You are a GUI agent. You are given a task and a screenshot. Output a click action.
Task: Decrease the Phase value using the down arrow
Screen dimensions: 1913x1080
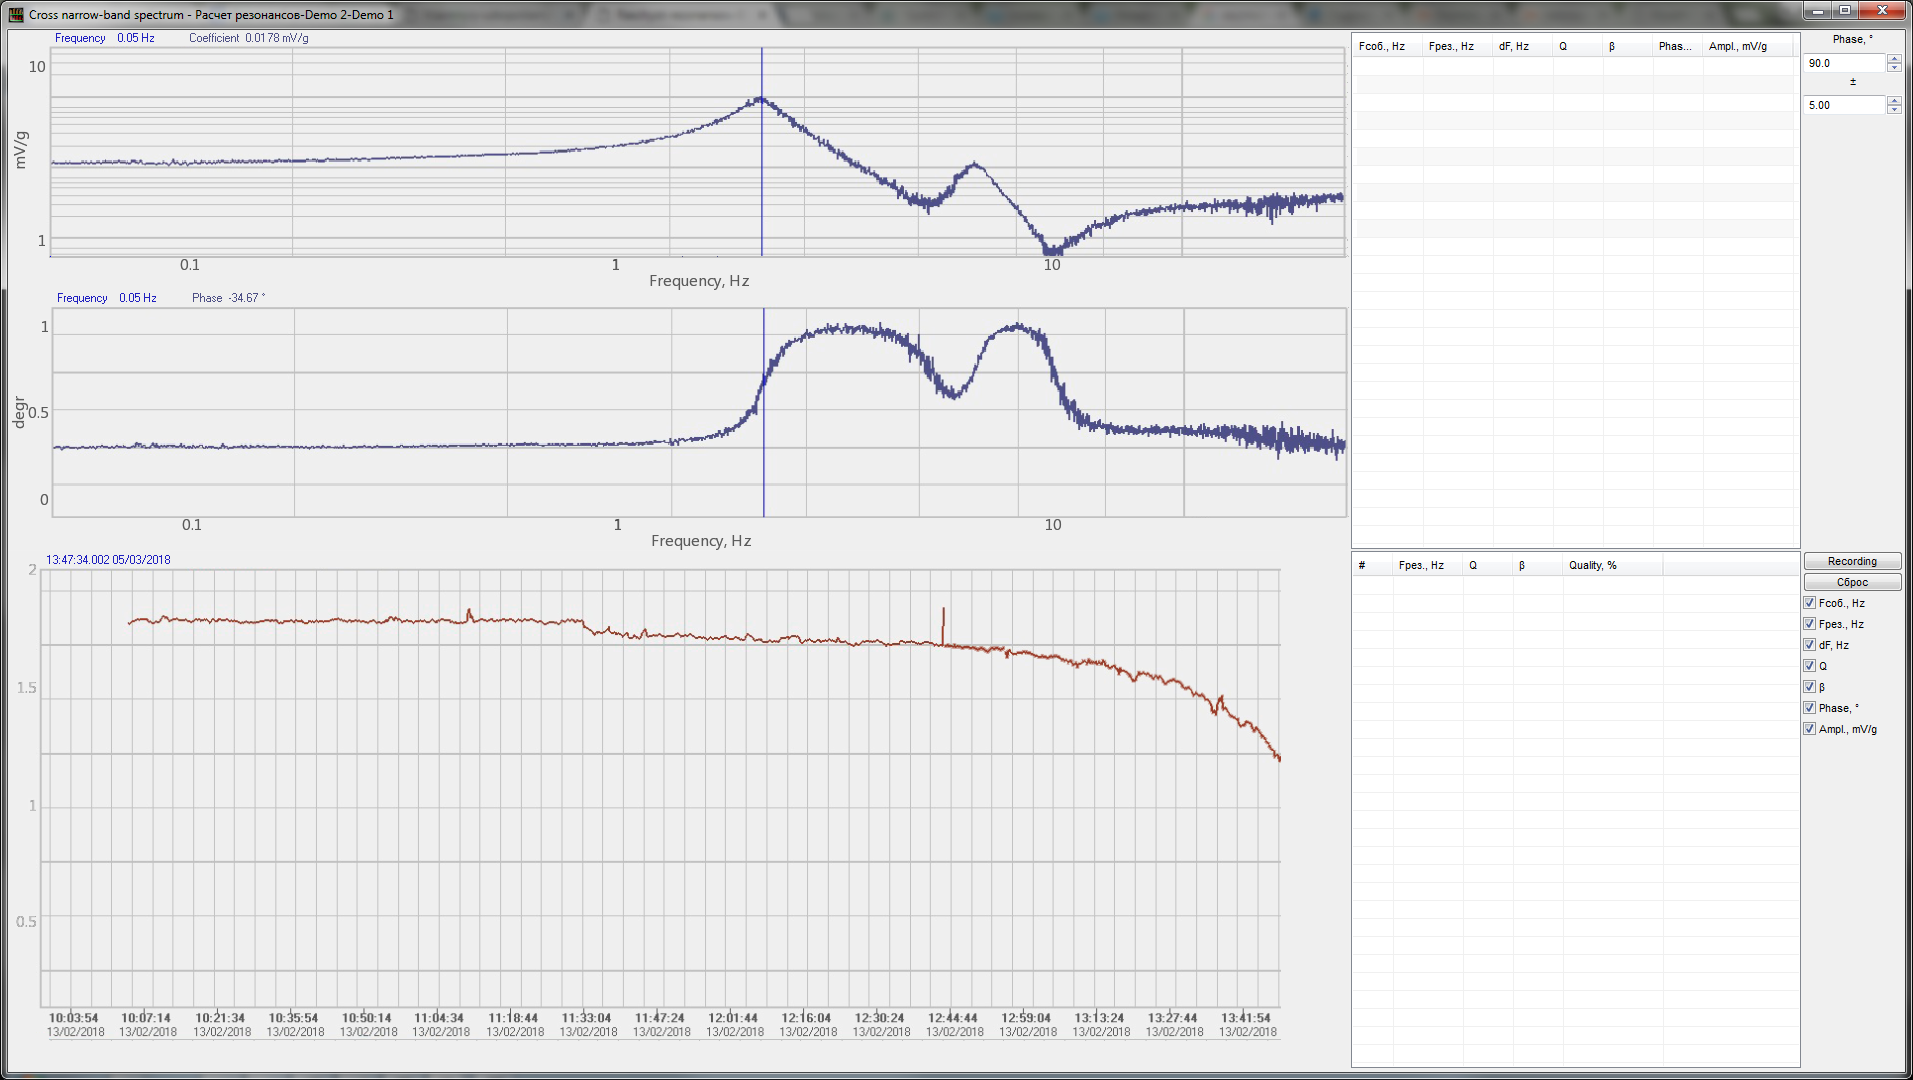pyautogui.click(x=1893, y=66)
